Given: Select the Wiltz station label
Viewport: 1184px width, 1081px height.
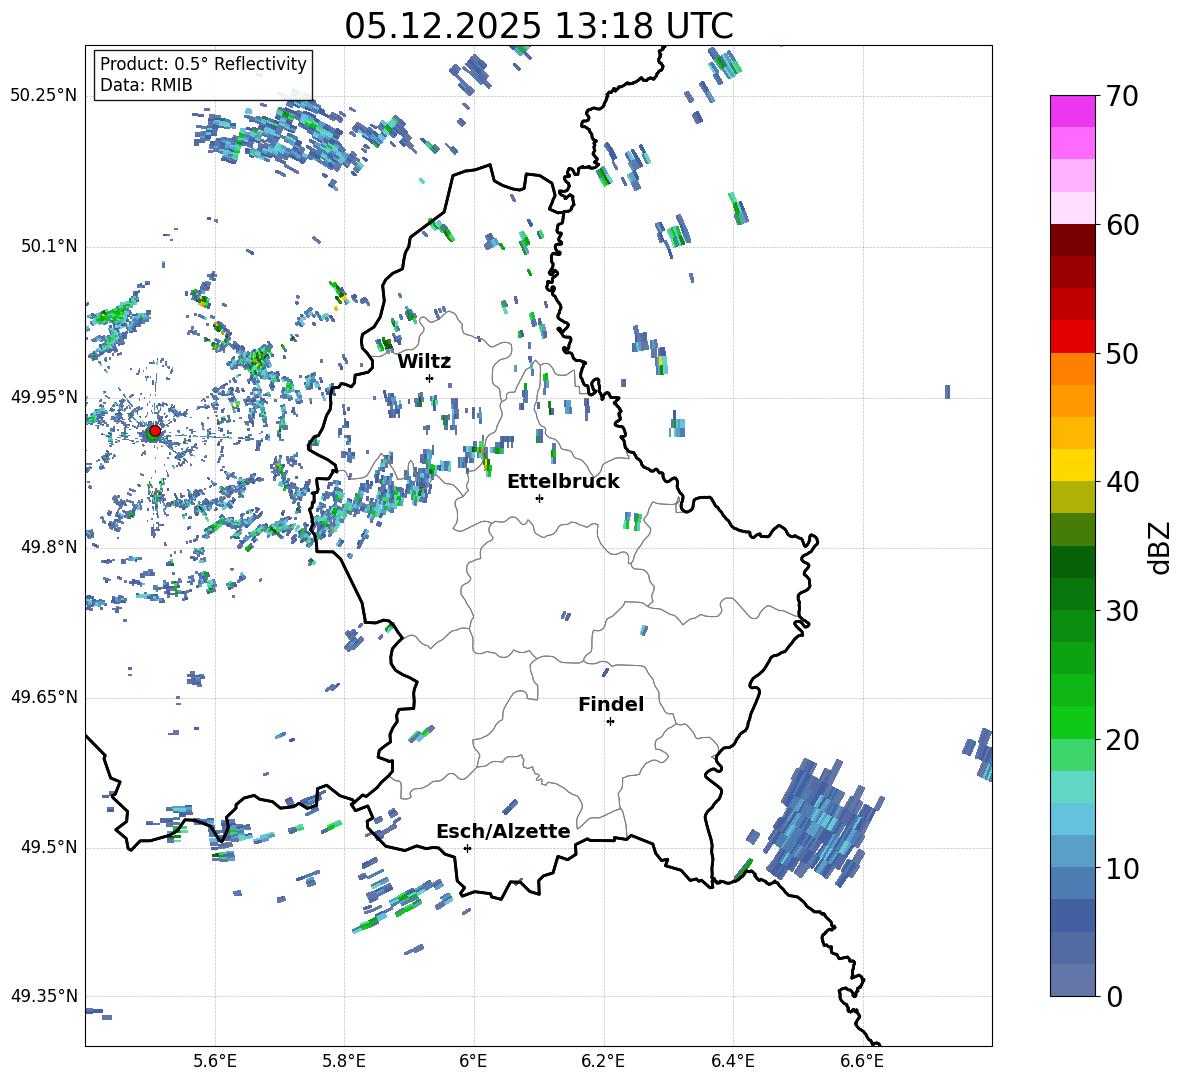Looking at the screenshot, I should pyautogui.click(x=424, y=361).
